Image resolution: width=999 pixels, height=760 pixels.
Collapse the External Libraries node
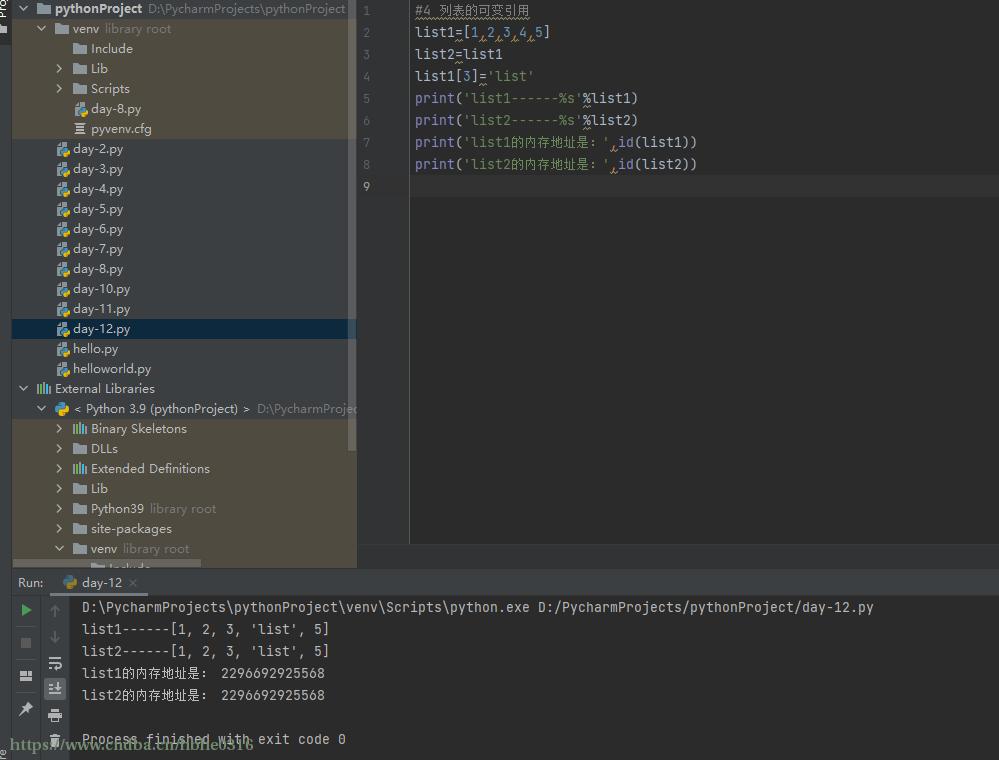click(24, 388)
